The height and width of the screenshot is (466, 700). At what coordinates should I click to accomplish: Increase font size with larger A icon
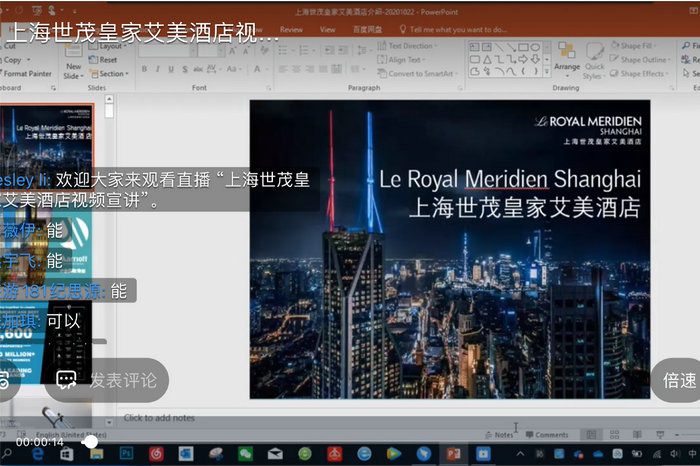click(233, 51)
